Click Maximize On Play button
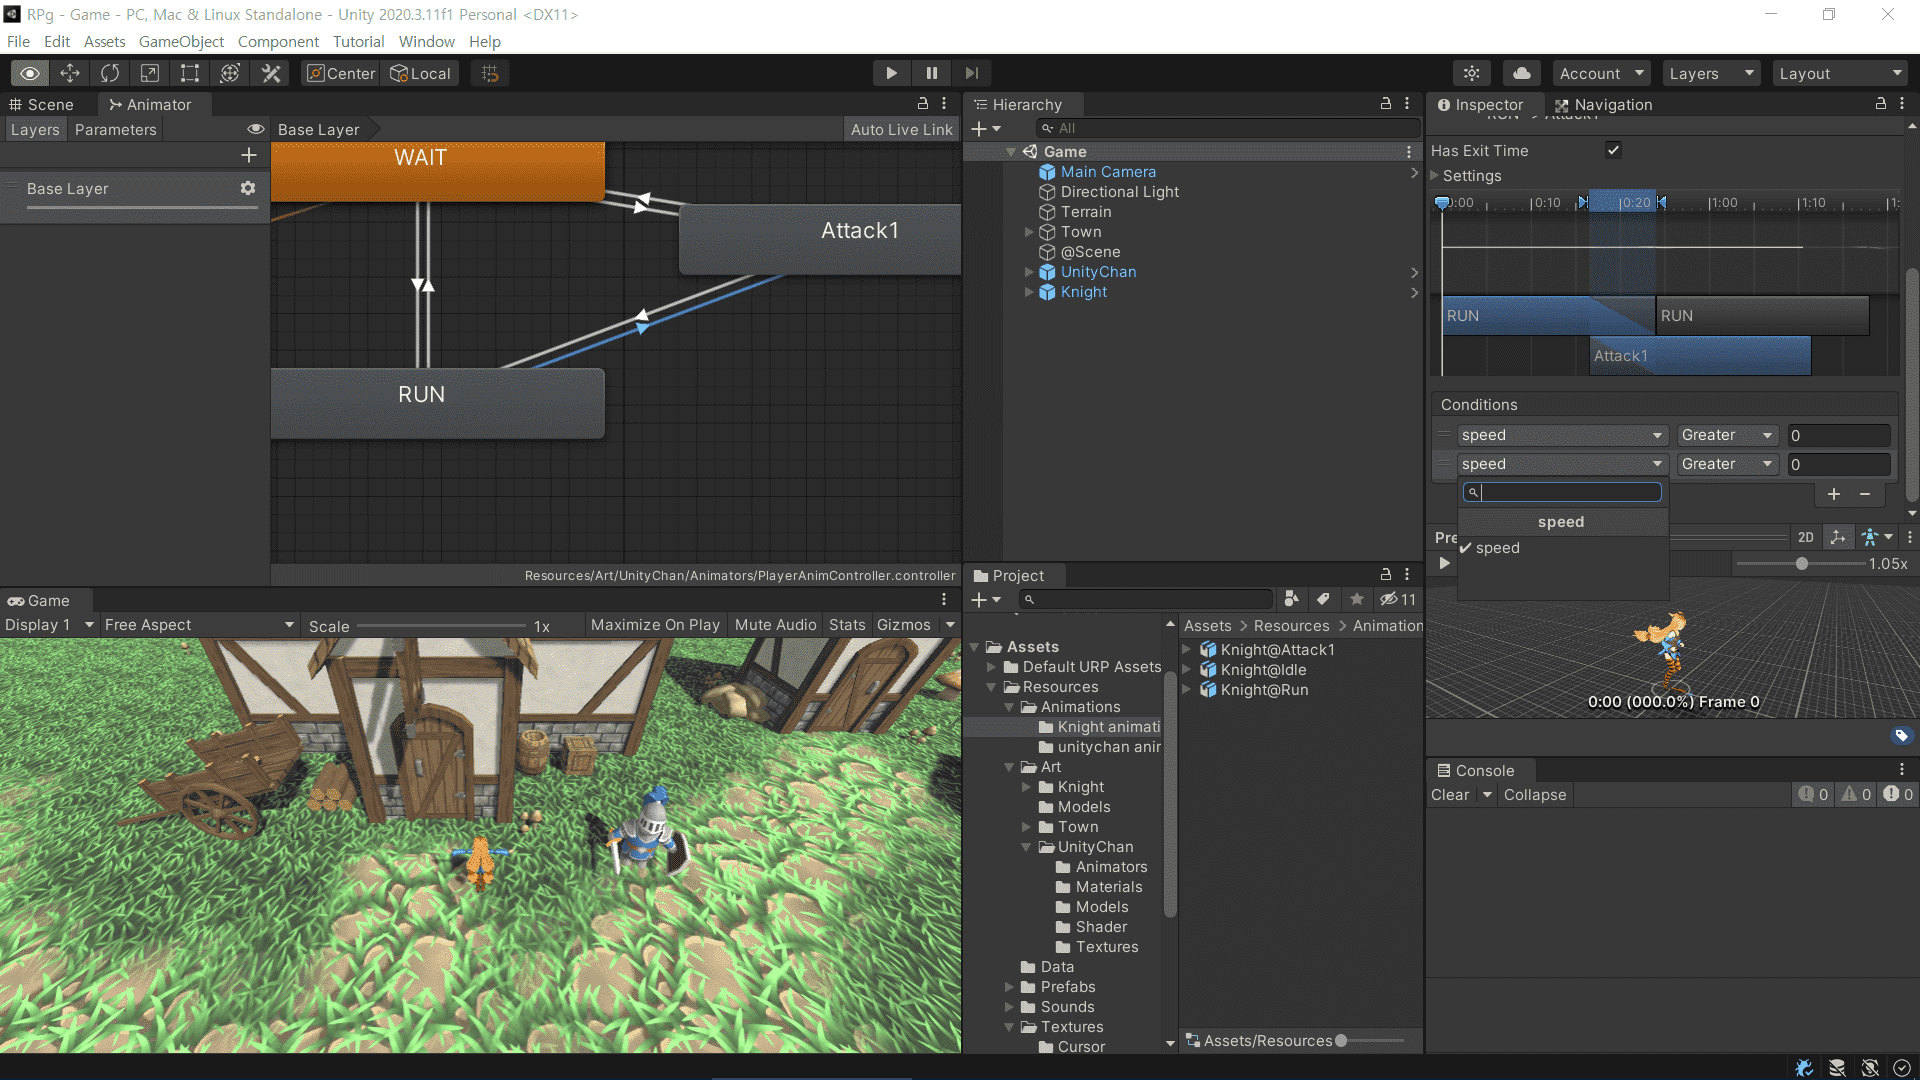Image resolution: width=1920 pixels, height=1080 pixels. click(655, 625)
